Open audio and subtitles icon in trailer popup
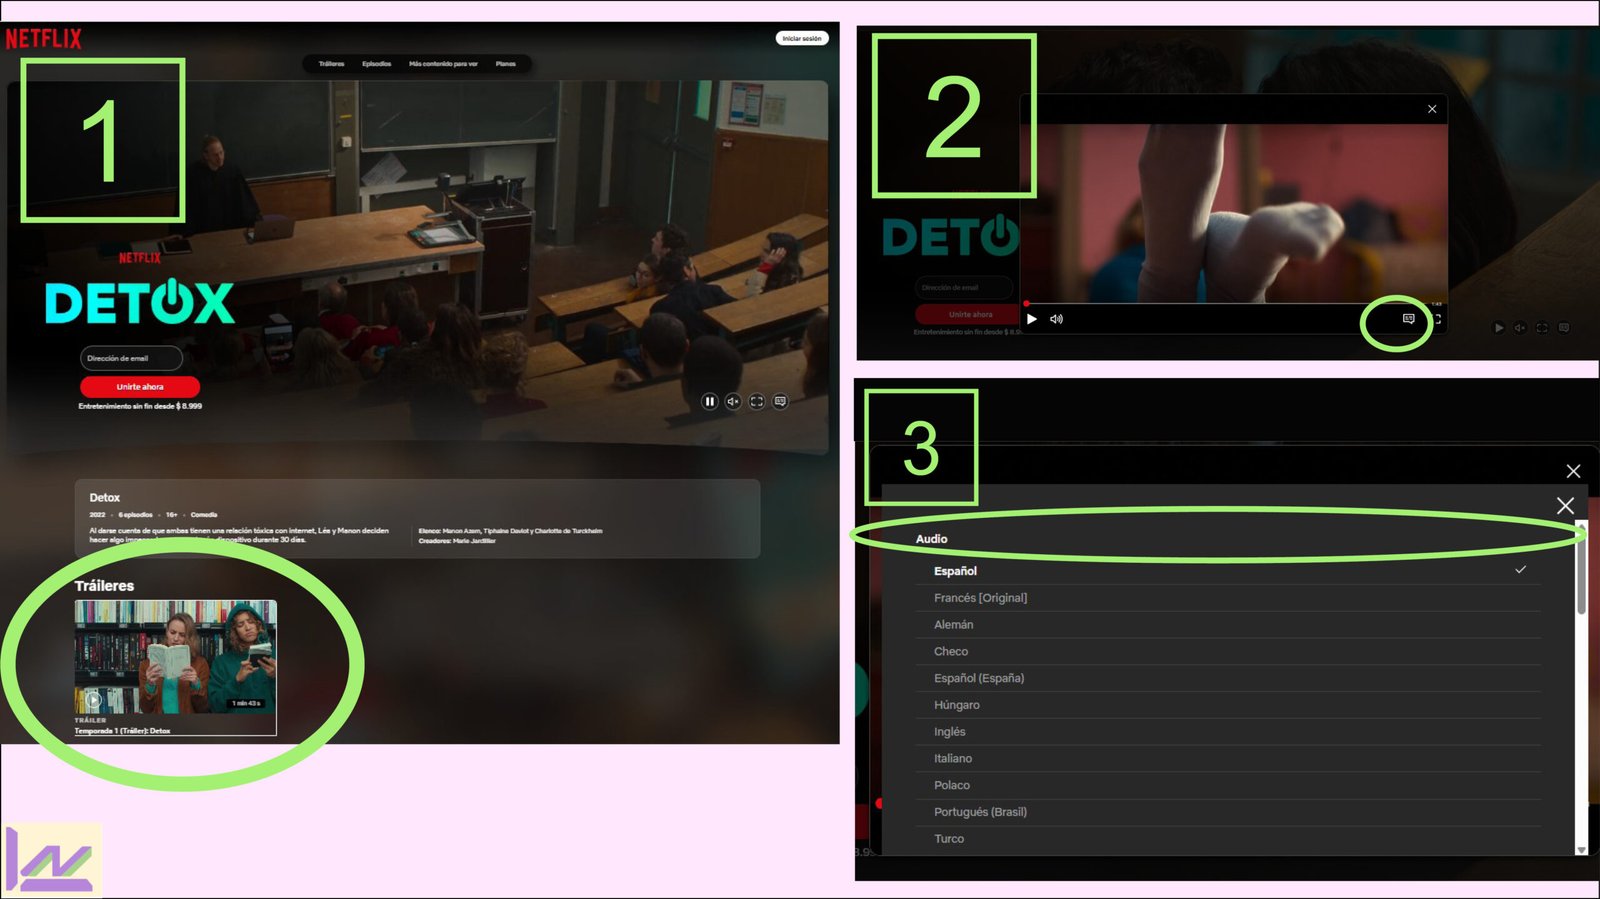Screen dimensions: 1600x899 pyautogui.click(x=1408, y=319)
